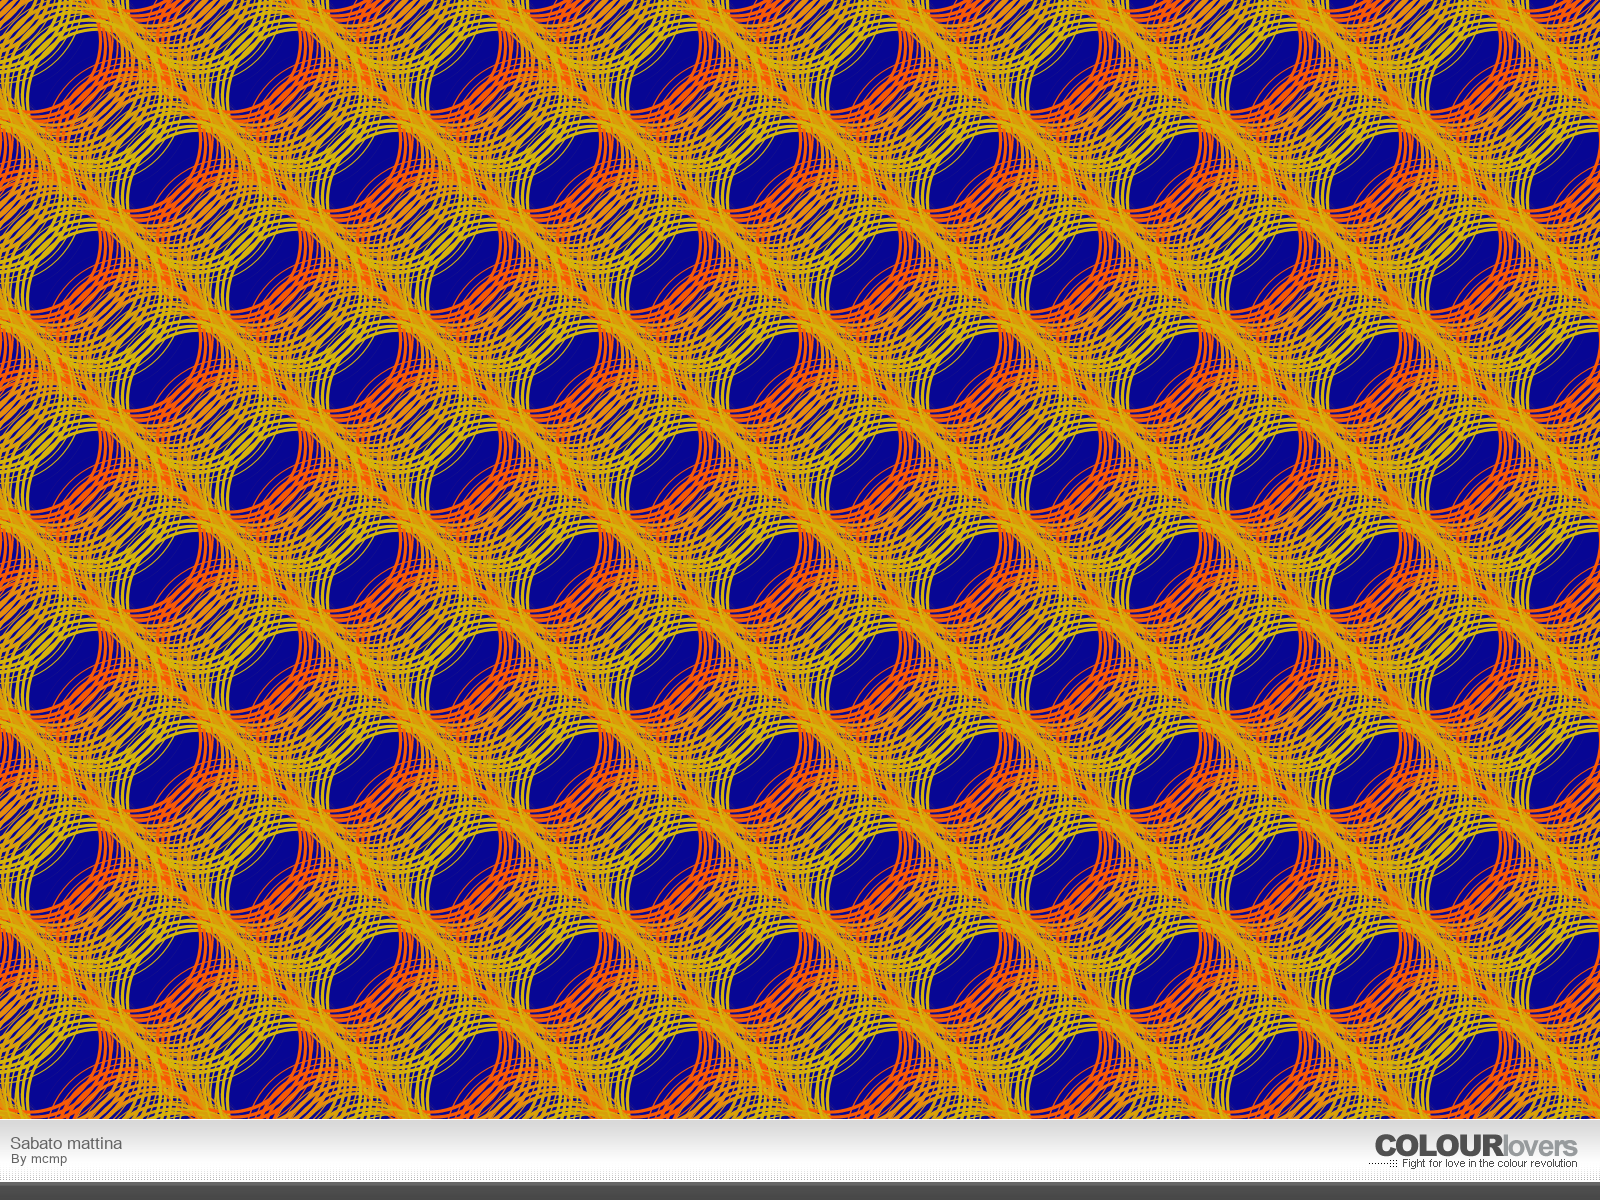The height and width of the screenshot is (1200, 1600).
Task: Click the 'By mcmp' author text
Action: tap(39, 1159)
